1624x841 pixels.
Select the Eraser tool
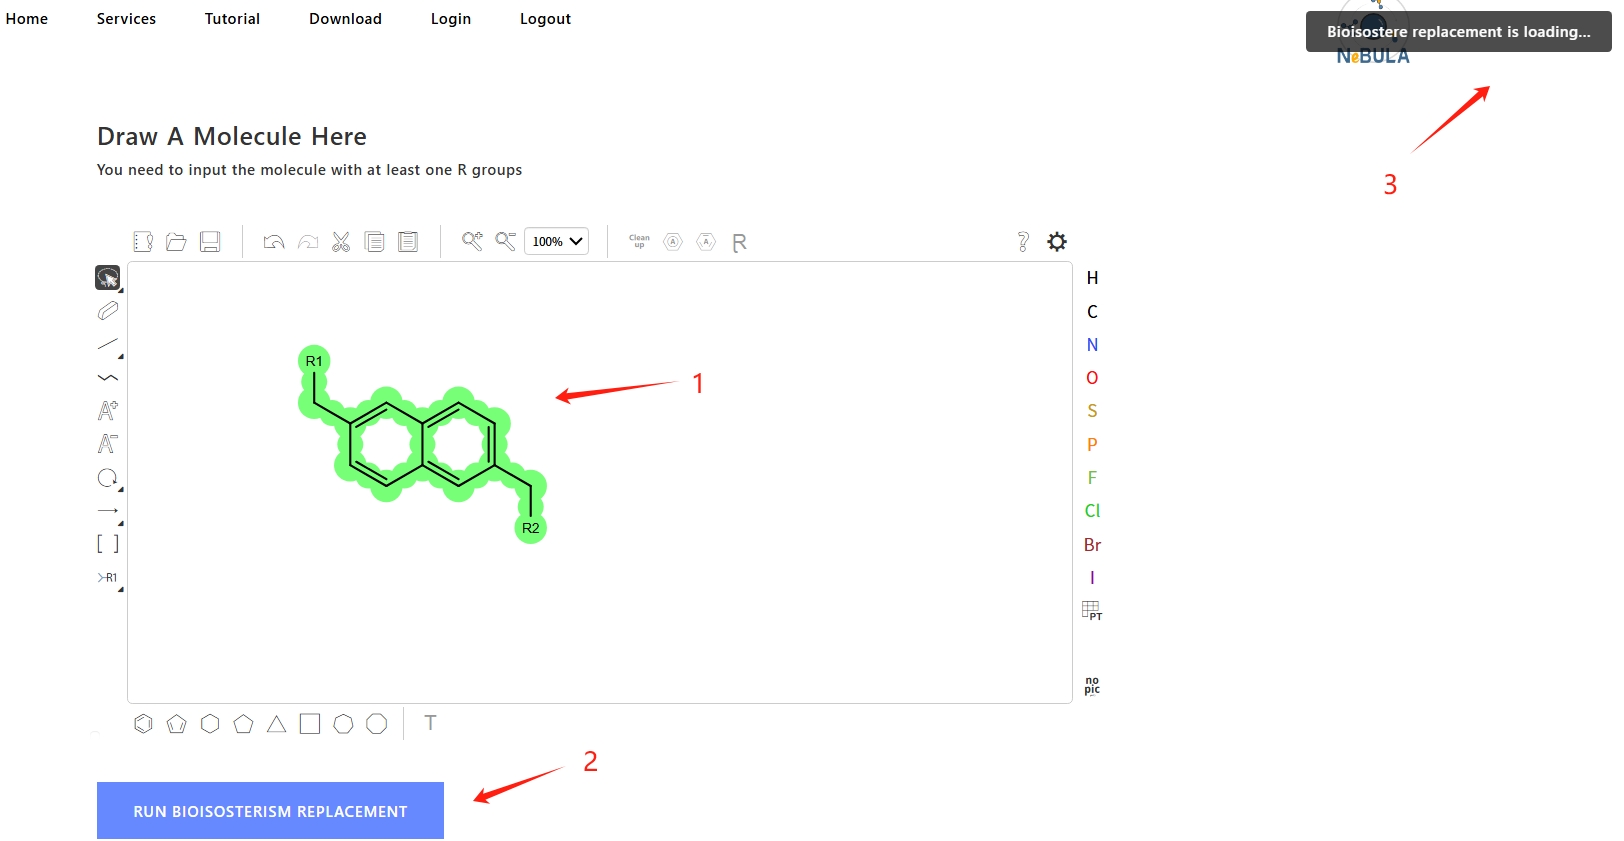coord(108,311)
